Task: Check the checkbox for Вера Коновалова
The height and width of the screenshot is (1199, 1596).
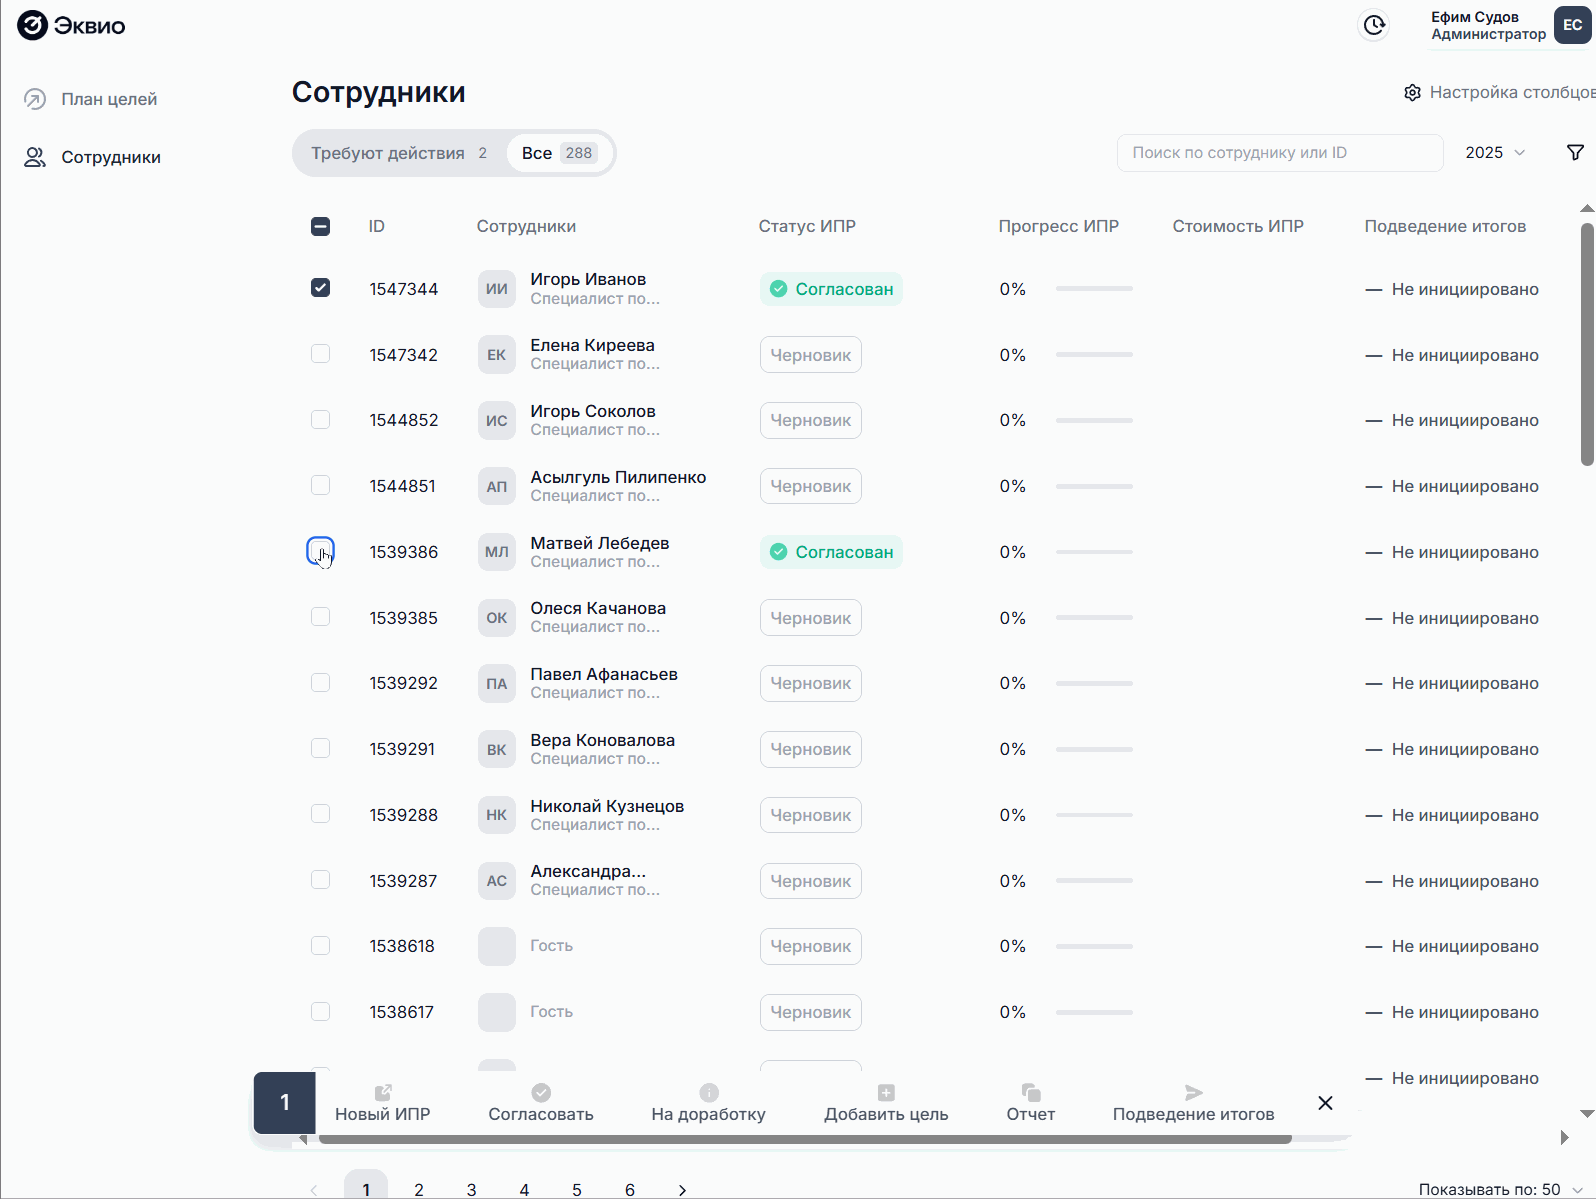Action: point(320,748)
